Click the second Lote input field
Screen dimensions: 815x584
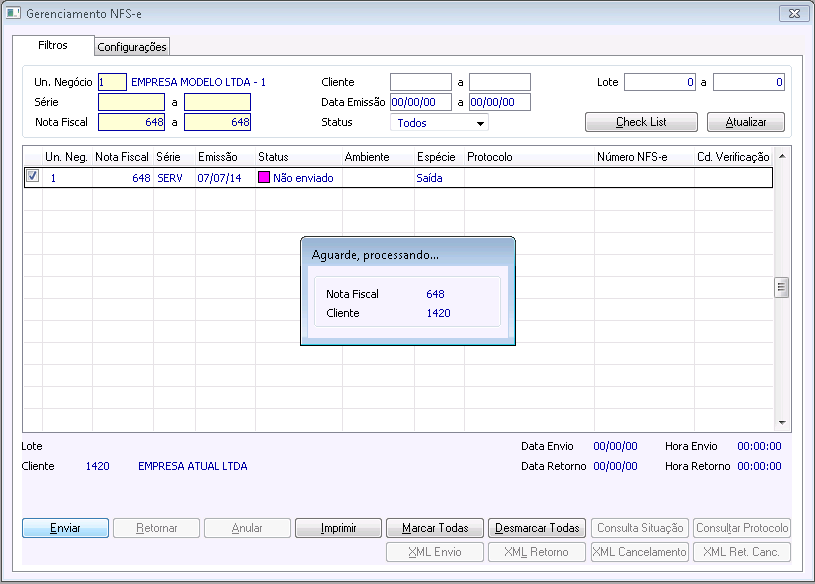point(748,82)
